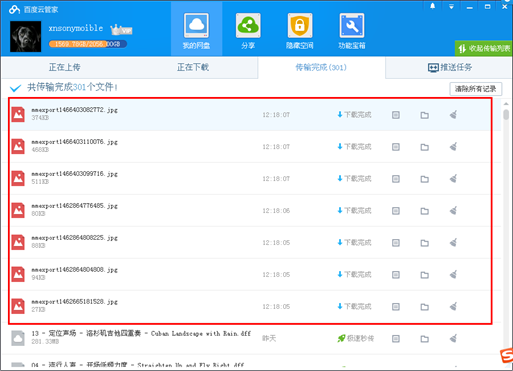Clear record of mmexport1466403082772.jpg with broom icon

pyautogui.click(x=453, y=115)
